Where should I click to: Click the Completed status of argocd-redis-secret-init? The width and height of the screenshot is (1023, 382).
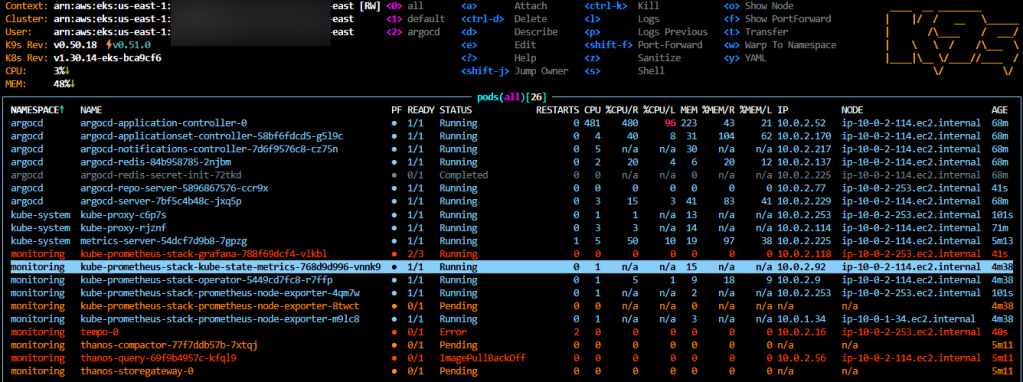[x=463, y=175]
